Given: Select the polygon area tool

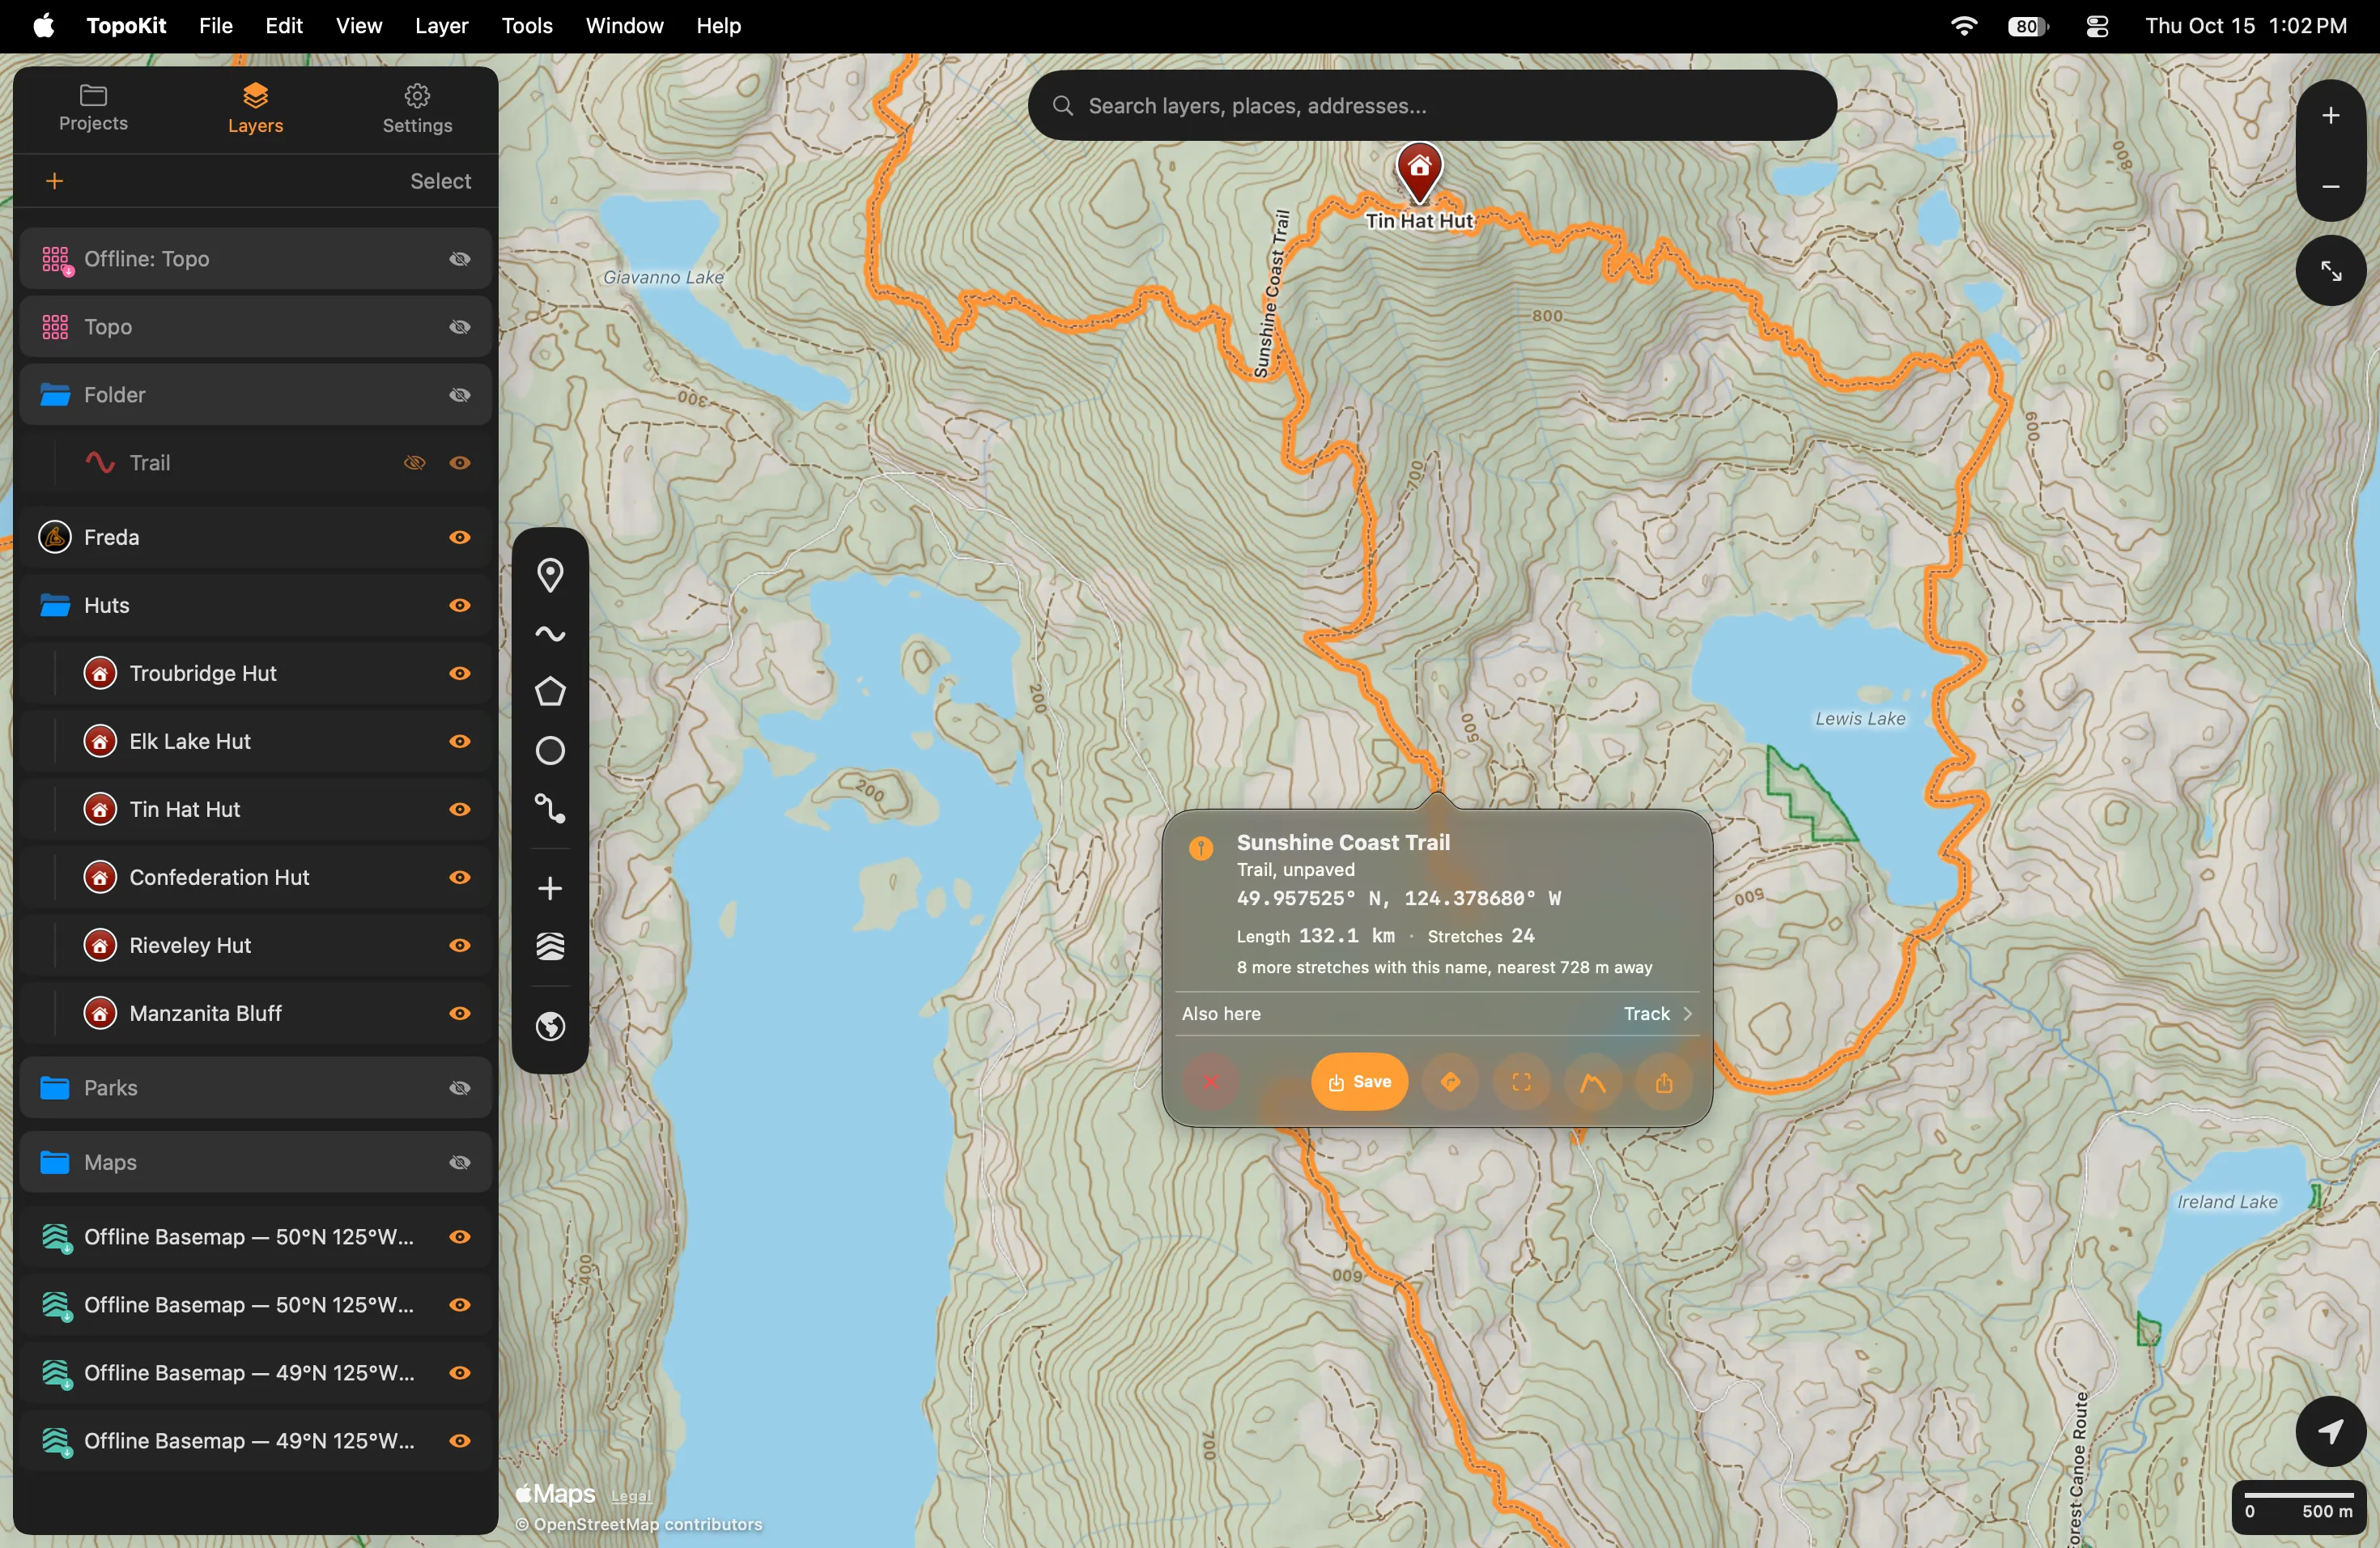Looking at the screenshot, I should tap(550, 692).
